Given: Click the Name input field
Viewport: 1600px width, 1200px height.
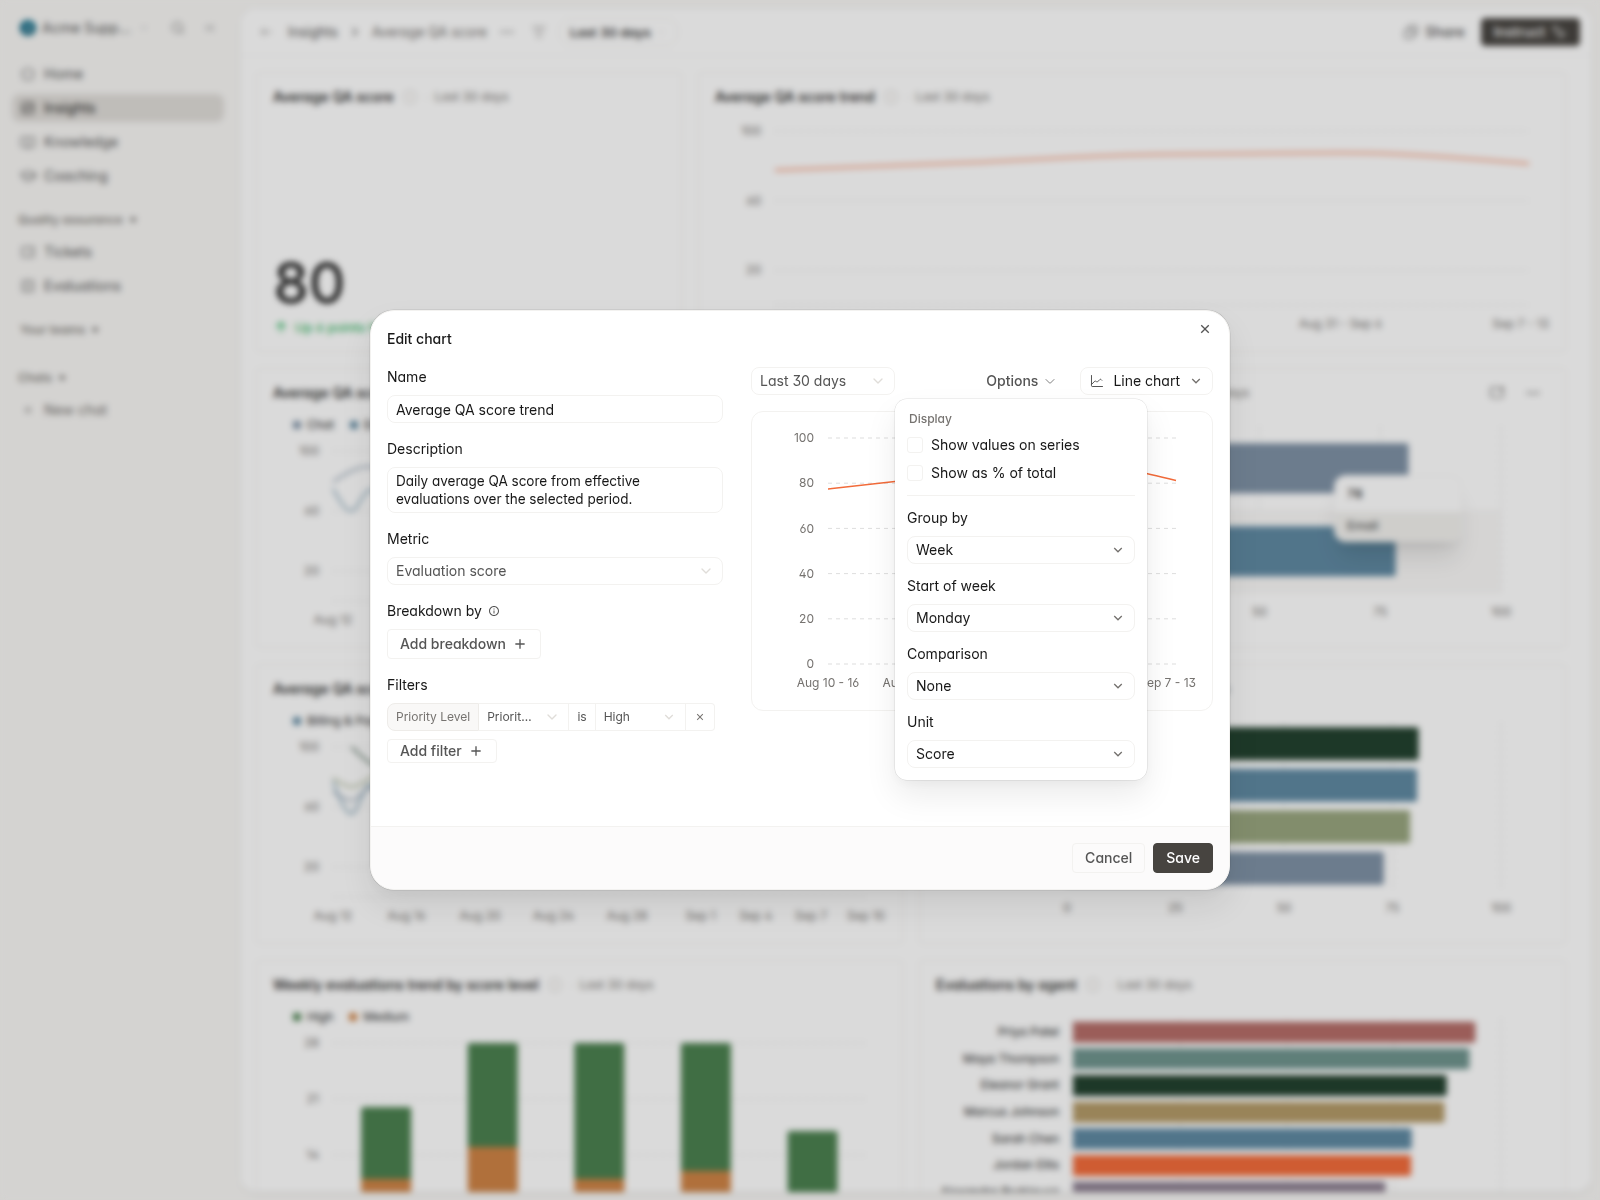Looking at the screenshot, I should (x=555, y=410).
